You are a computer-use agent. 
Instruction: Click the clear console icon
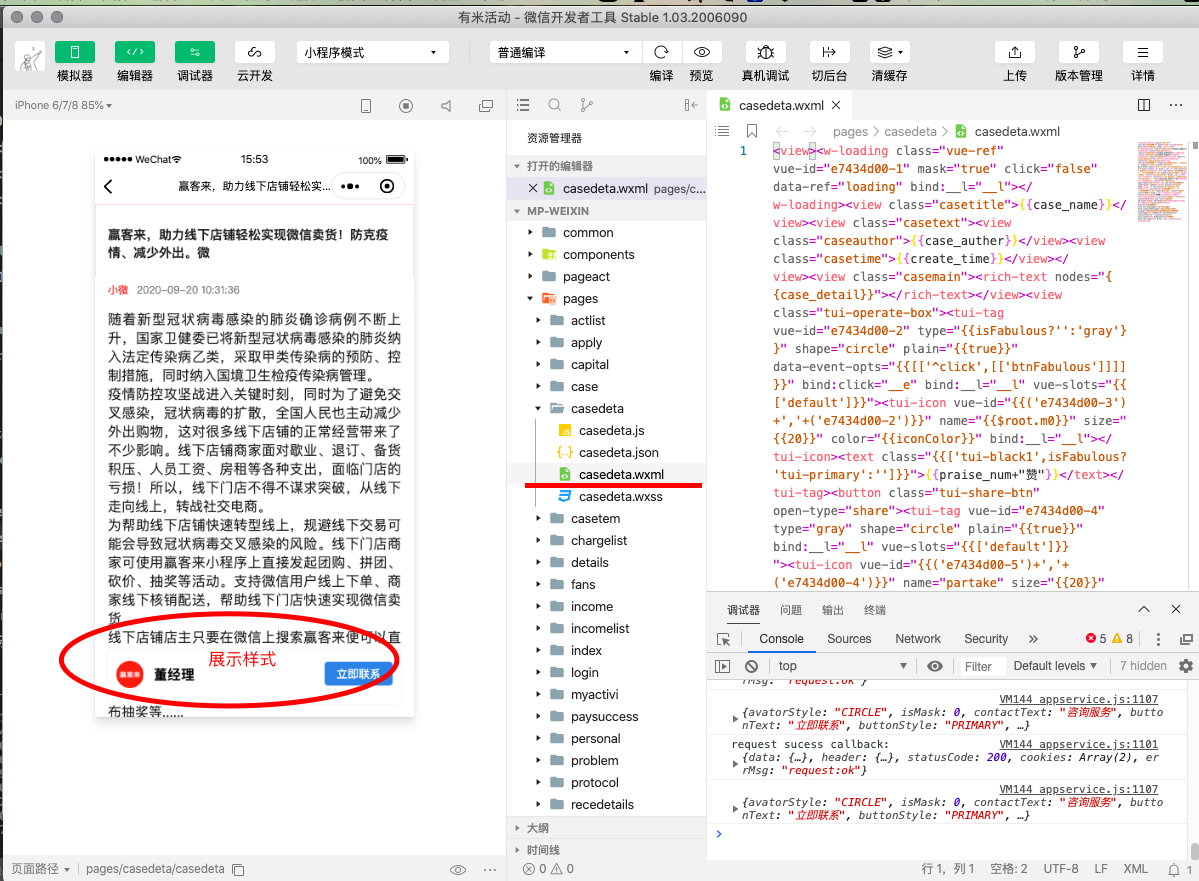752,666
